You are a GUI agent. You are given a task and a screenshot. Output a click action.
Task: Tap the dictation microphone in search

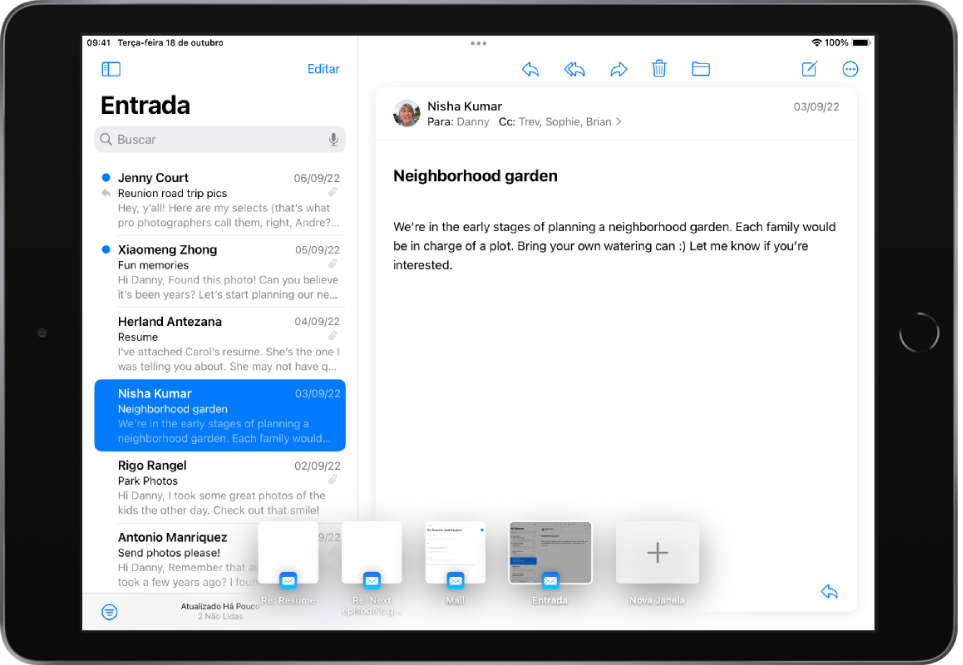[333, 139]
